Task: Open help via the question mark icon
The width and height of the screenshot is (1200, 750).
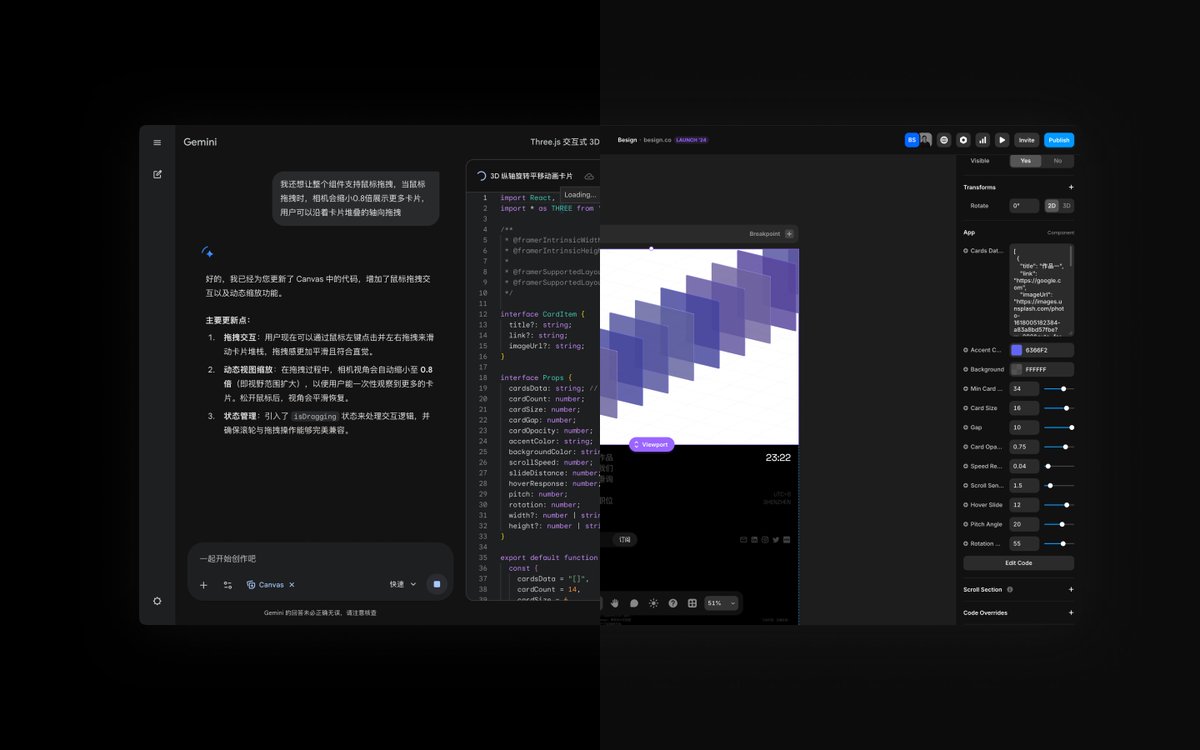Action: 673,603
